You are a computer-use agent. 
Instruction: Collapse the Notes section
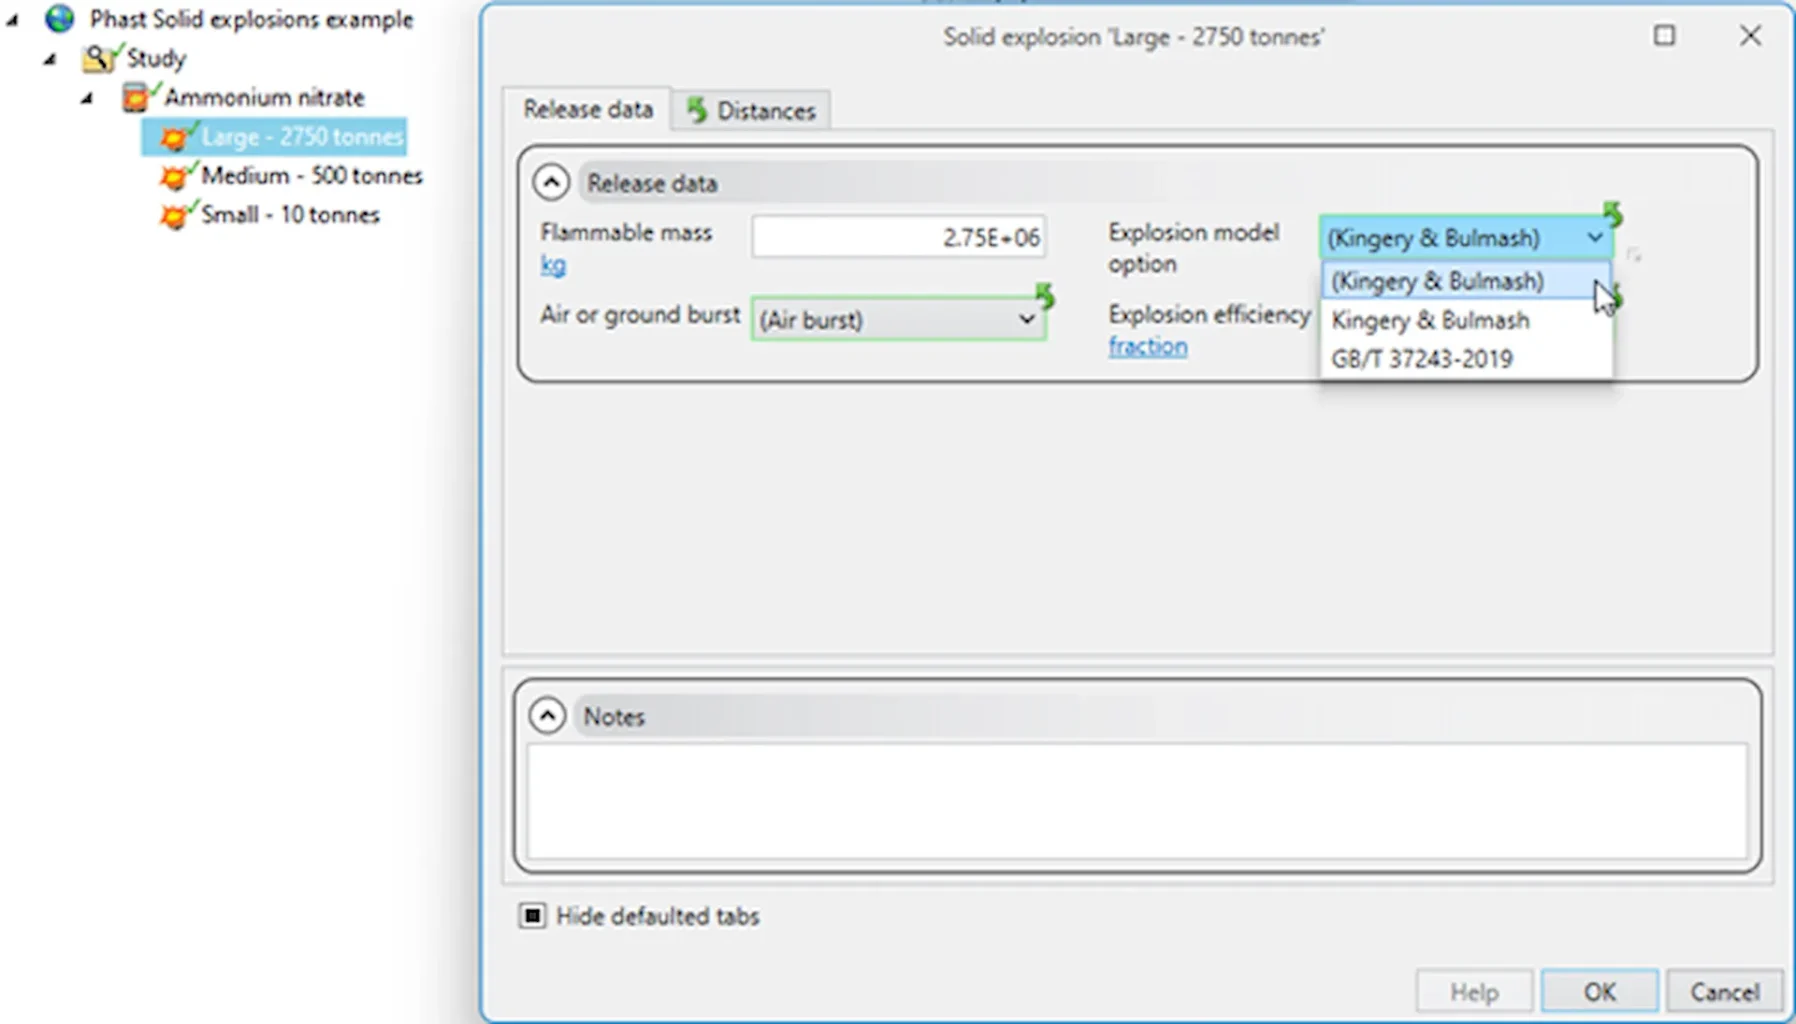click(547, 715)
